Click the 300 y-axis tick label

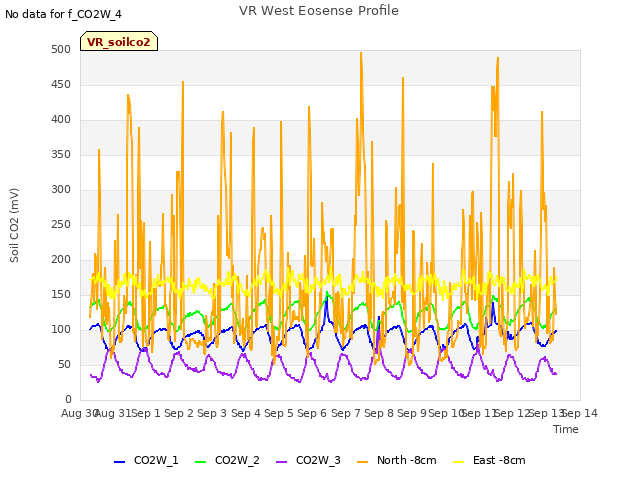[61, 189]
